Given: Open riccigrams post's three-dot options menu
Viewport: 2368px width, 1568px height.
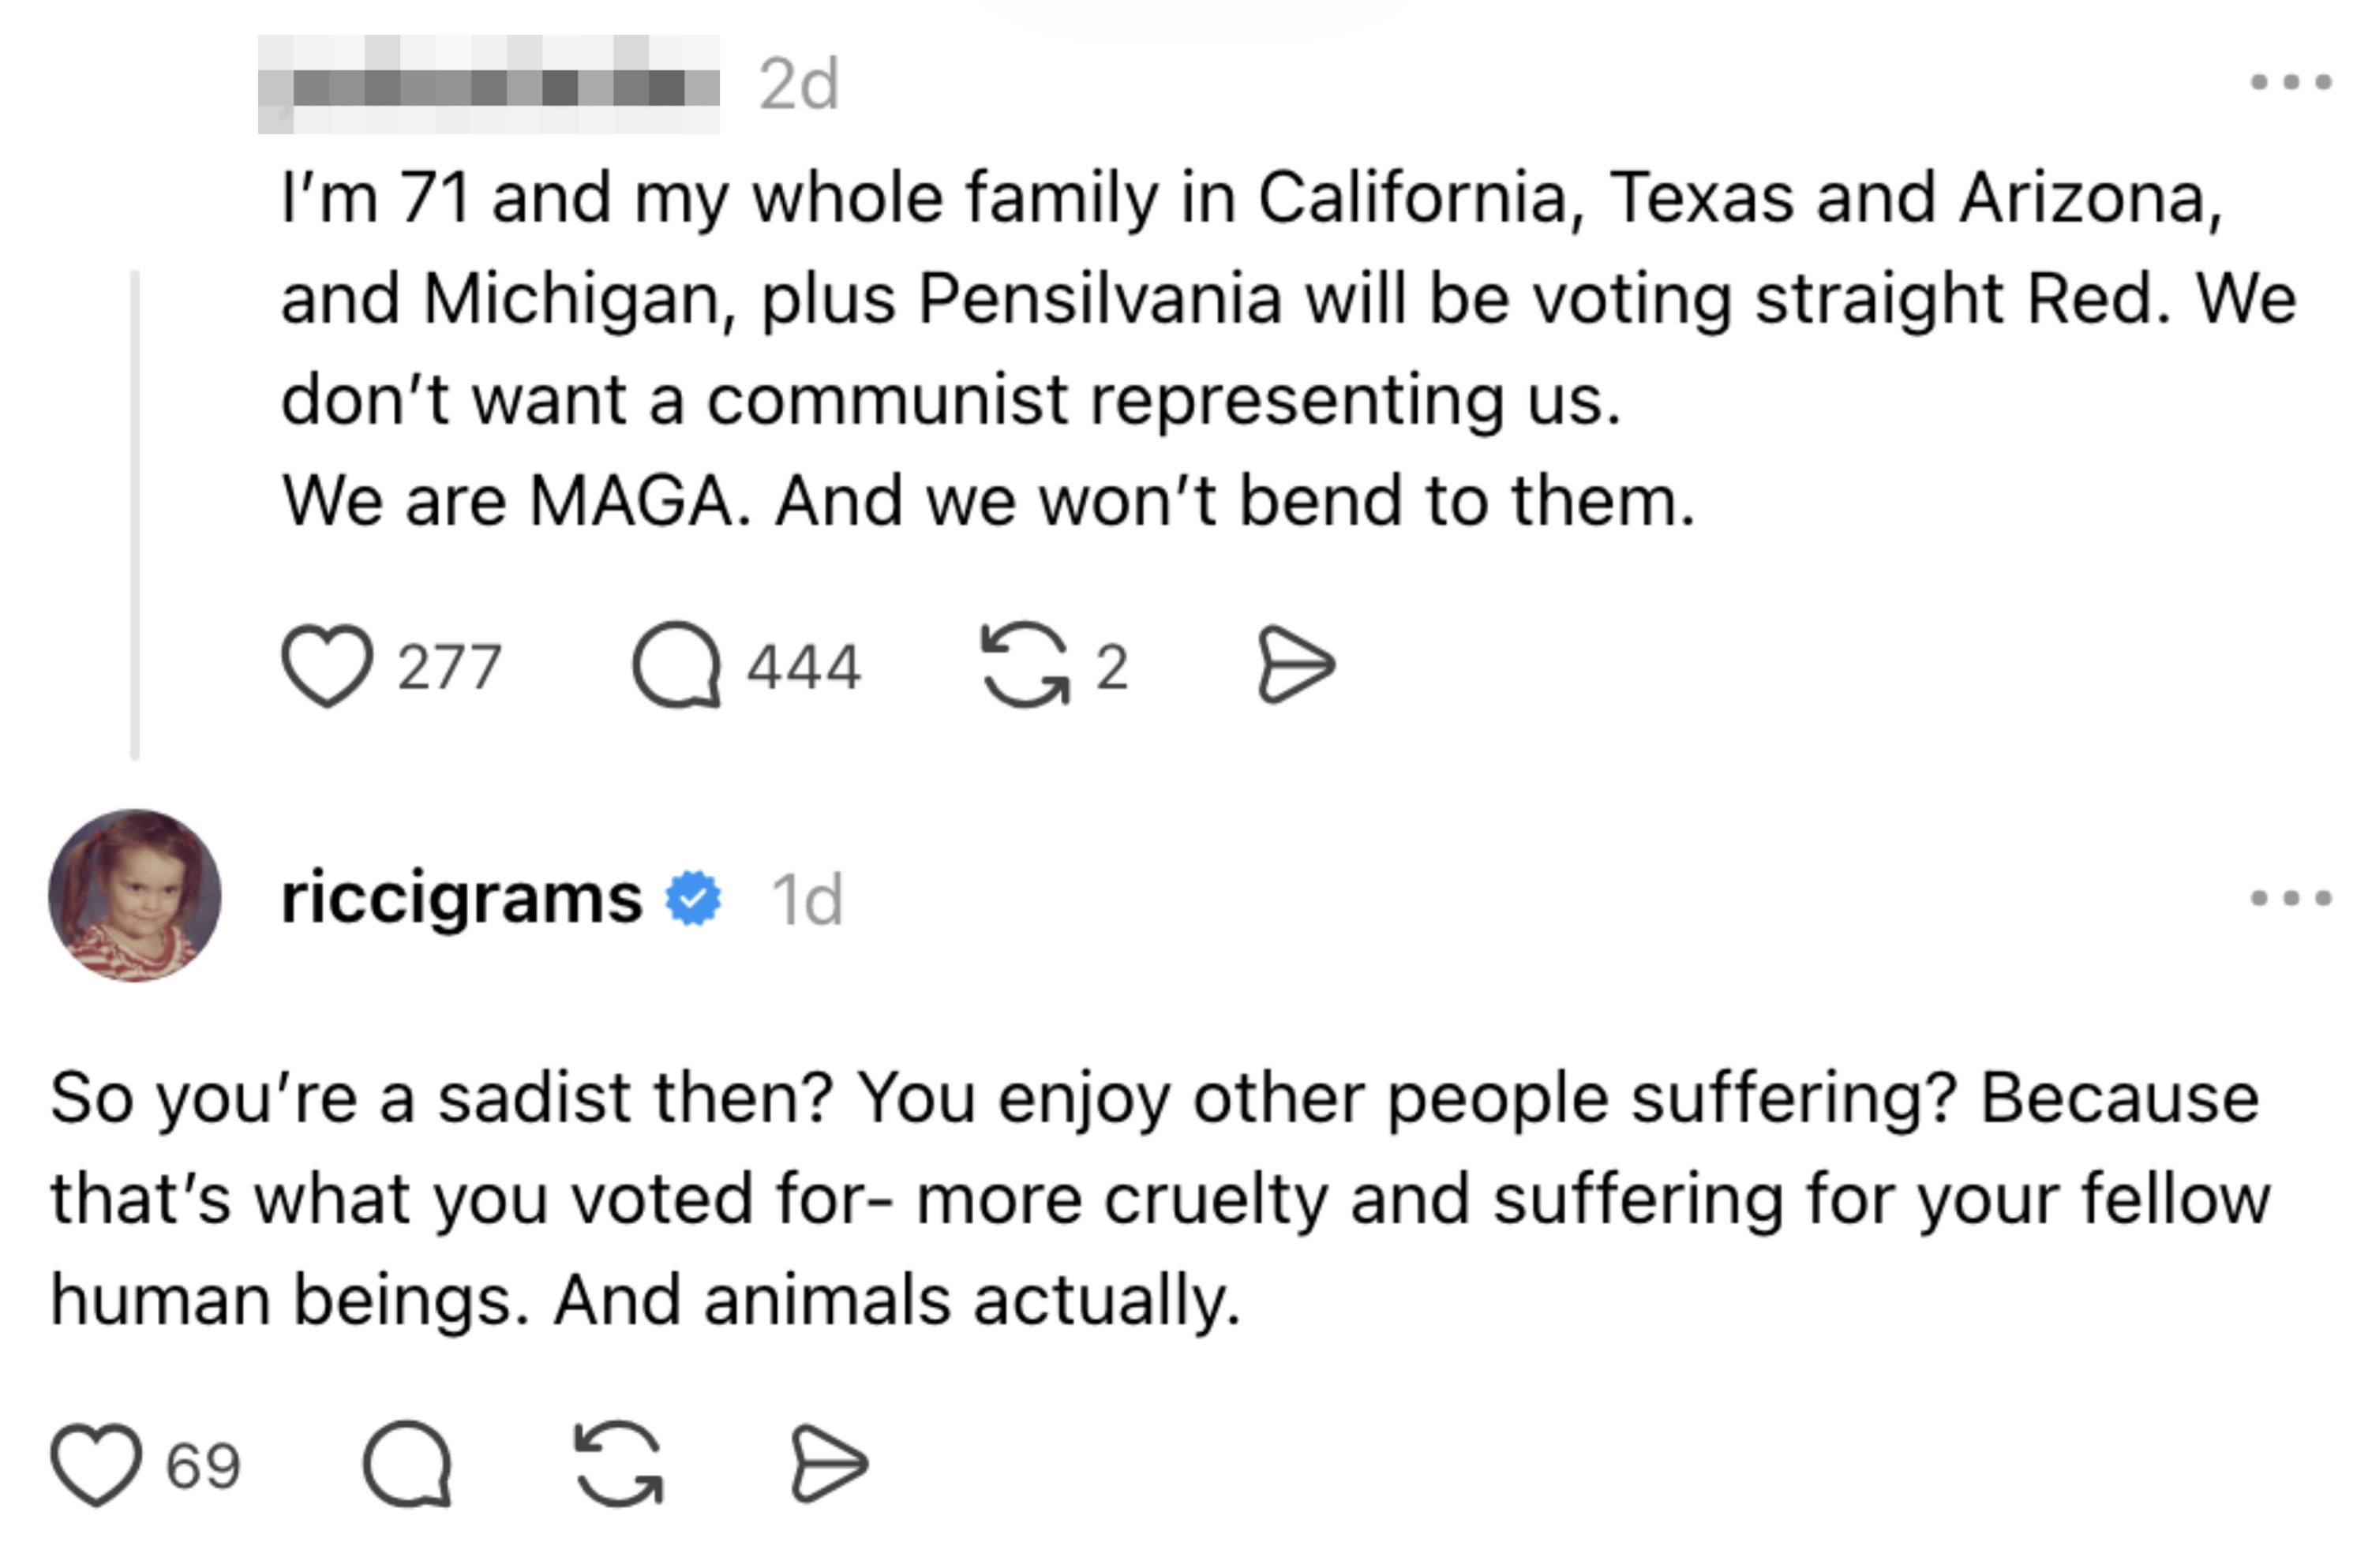Looking at the screenshot, I should point(2291,898).
